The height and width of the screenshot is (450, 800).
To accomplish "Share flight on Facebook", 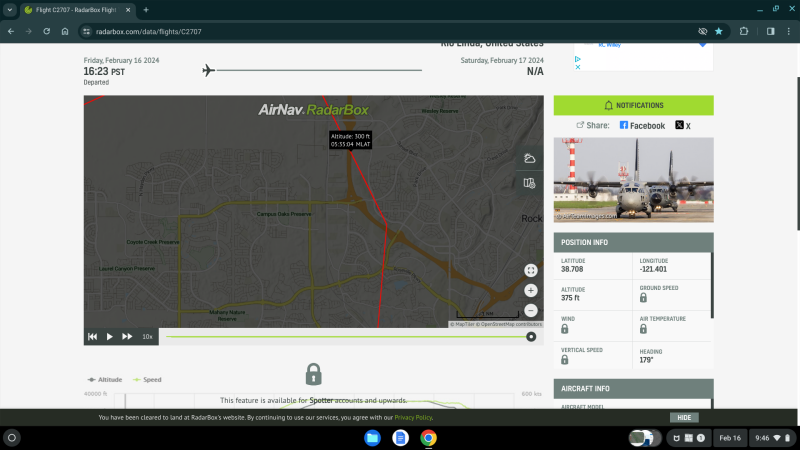I will [642, 126].
